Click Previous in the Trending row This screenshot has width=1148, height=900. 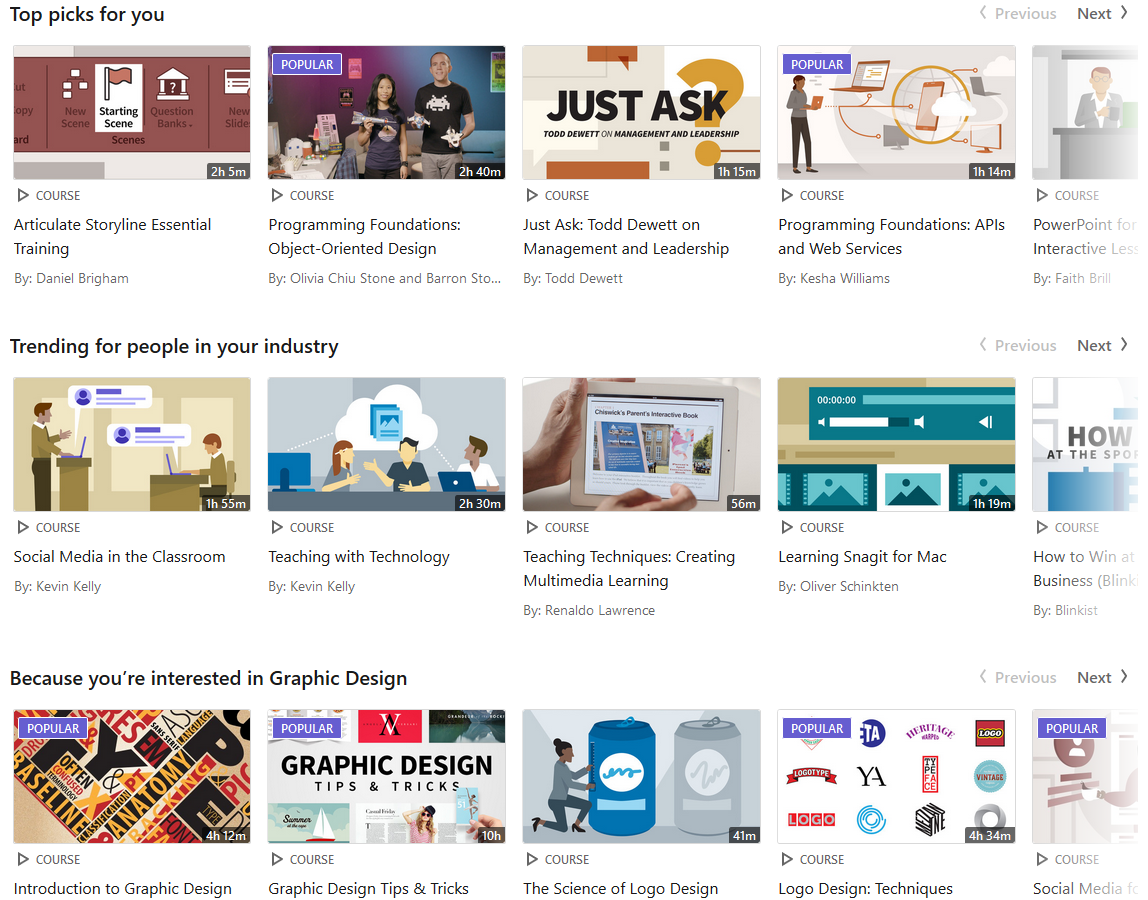[1018, 346]
